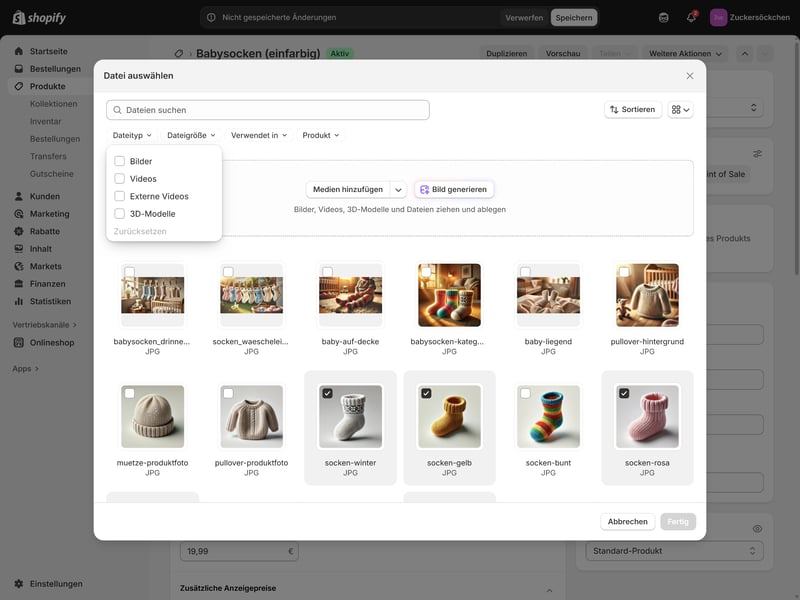800x600 pixels.
Task: Click the Bild generieren AI button
Action: coord(454,189)
